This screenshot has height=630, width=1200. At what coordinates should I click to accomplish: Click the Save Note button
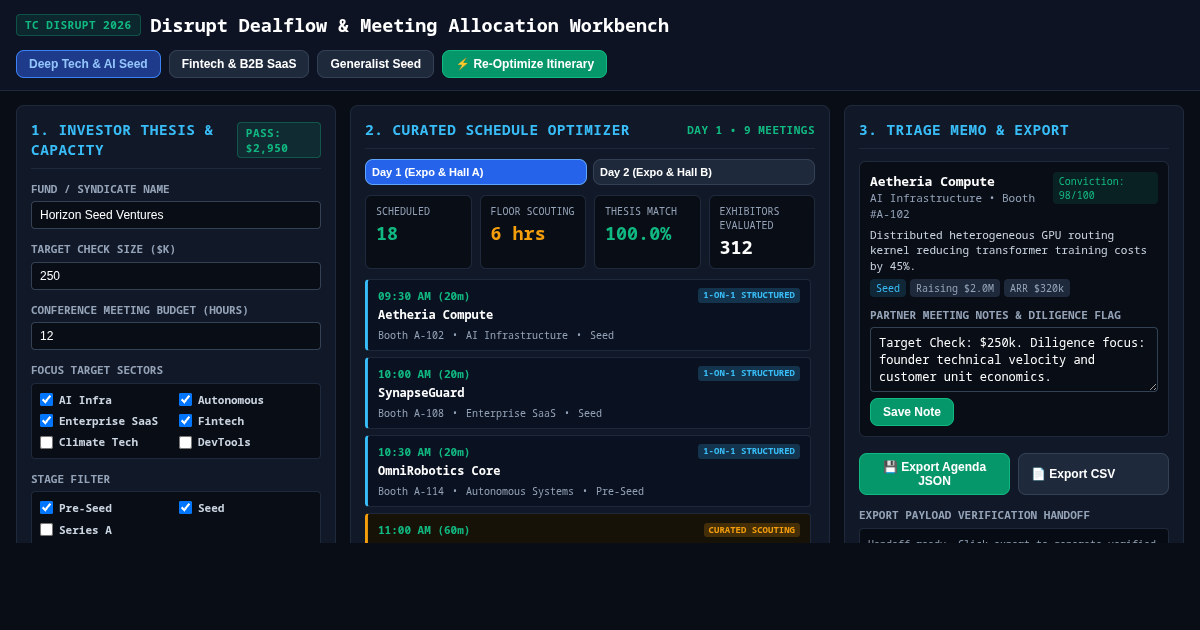(x=912, y=412)
